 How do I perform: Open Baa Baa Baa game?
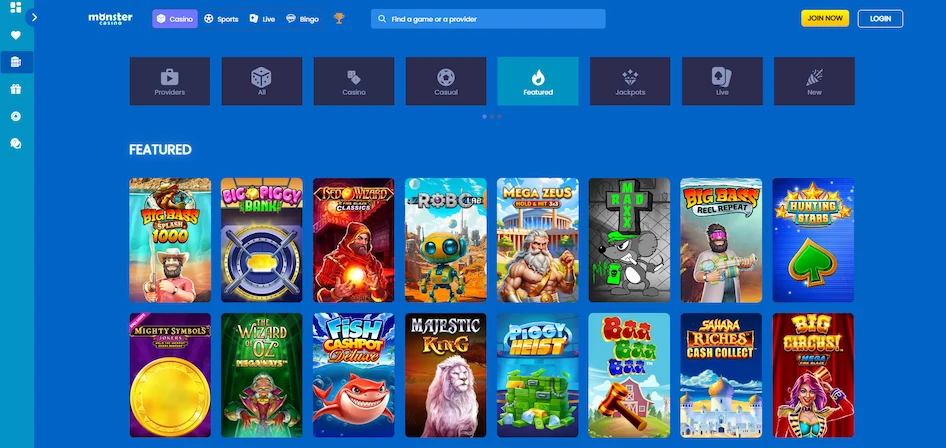[x=629, y=375]
